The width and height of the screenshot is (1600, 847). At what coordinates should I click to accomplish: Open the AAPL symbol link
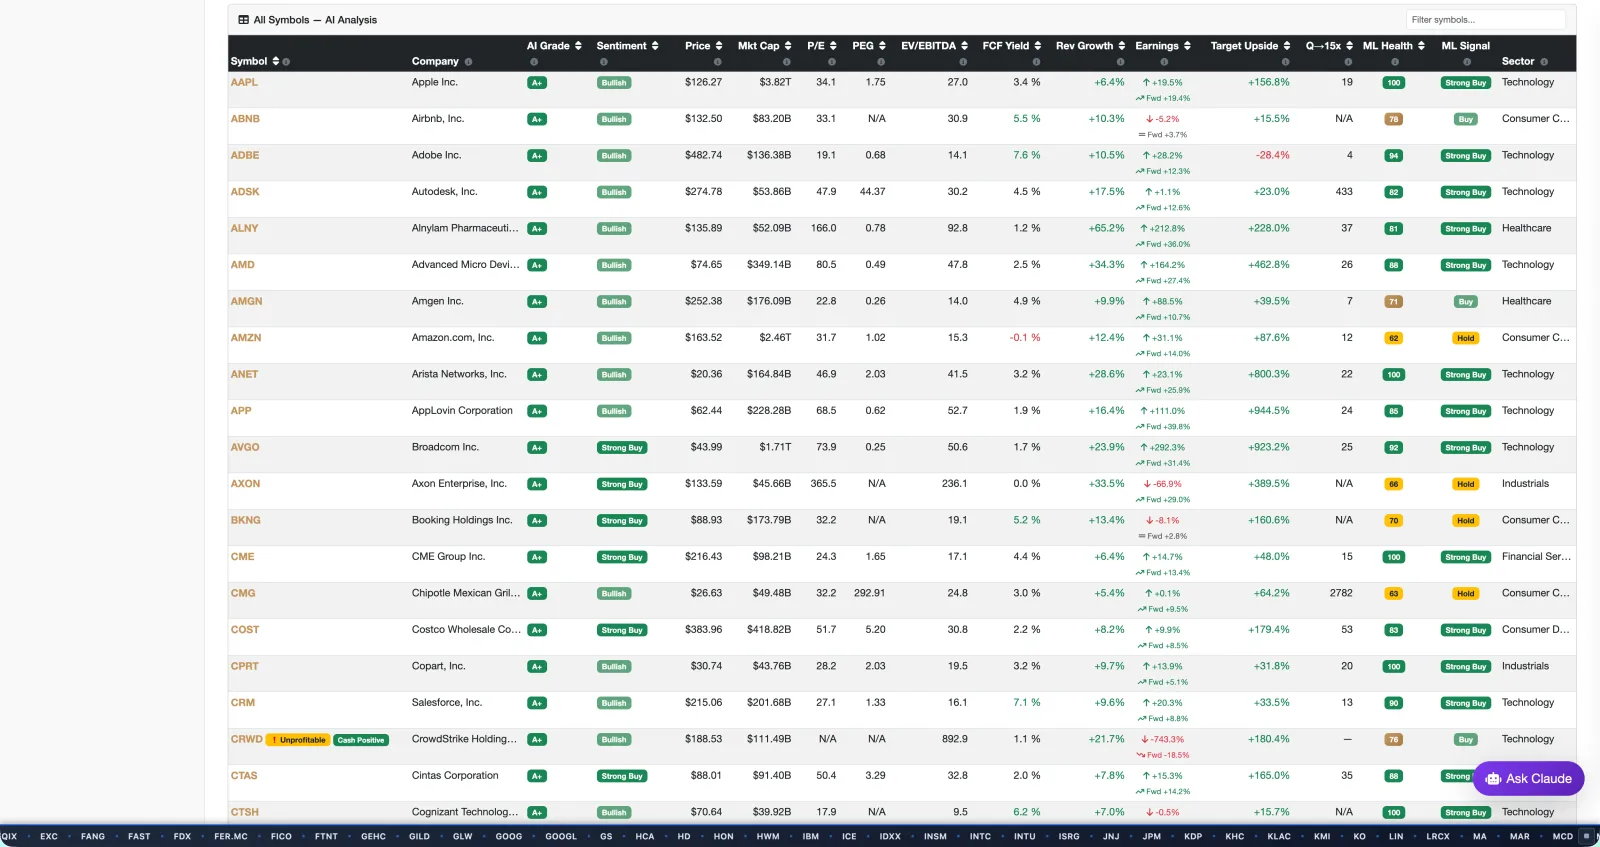click(244, 82)
